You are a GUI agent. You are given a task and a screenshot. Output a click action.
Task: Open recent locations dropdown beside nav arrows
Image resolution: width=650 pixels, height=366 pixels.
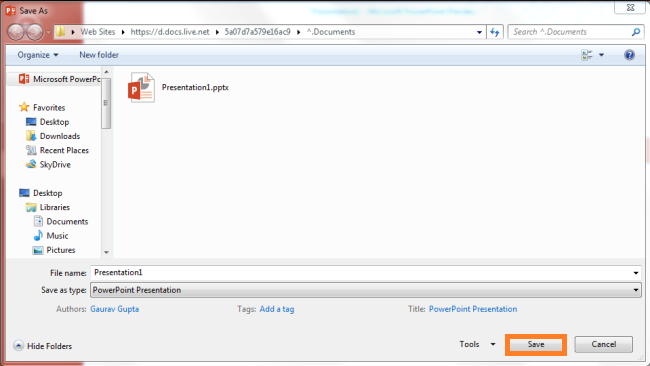(x=48, y=32)
